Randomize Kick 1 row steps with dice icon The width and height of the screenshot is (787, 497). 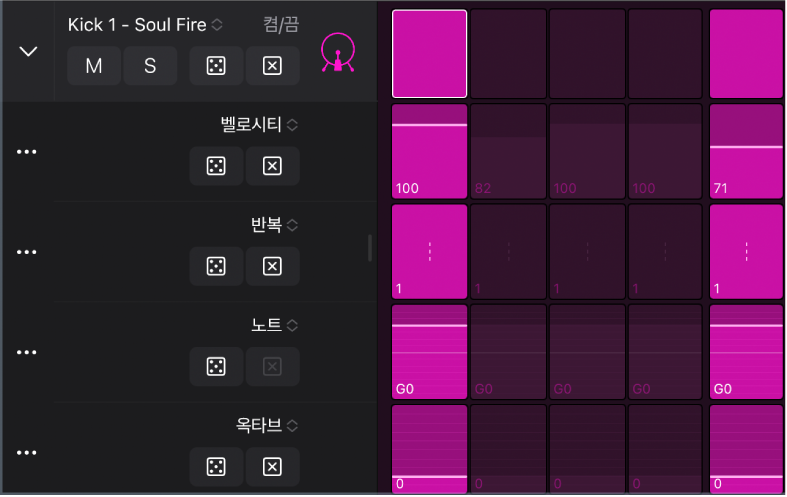point(216,66)
